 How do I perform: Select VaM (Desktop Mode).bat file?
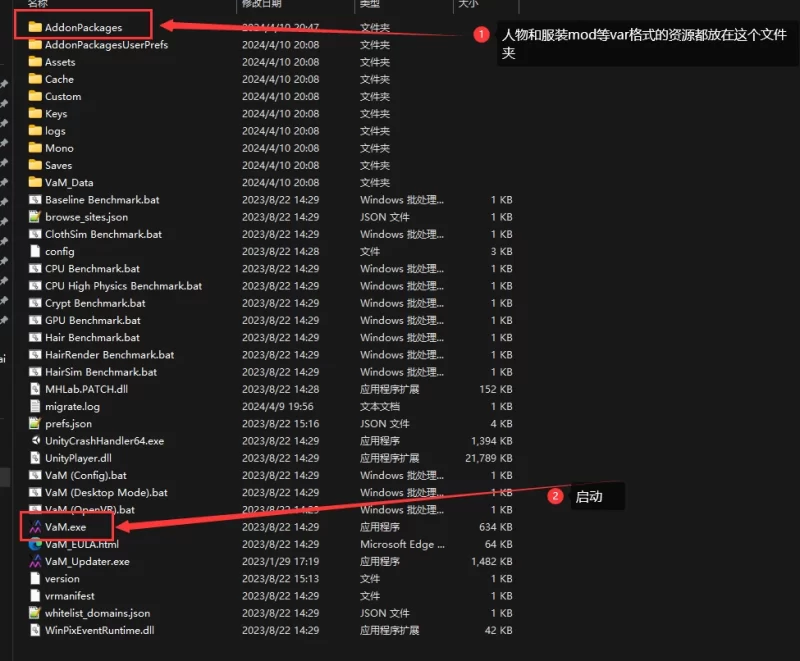[106, 492]
